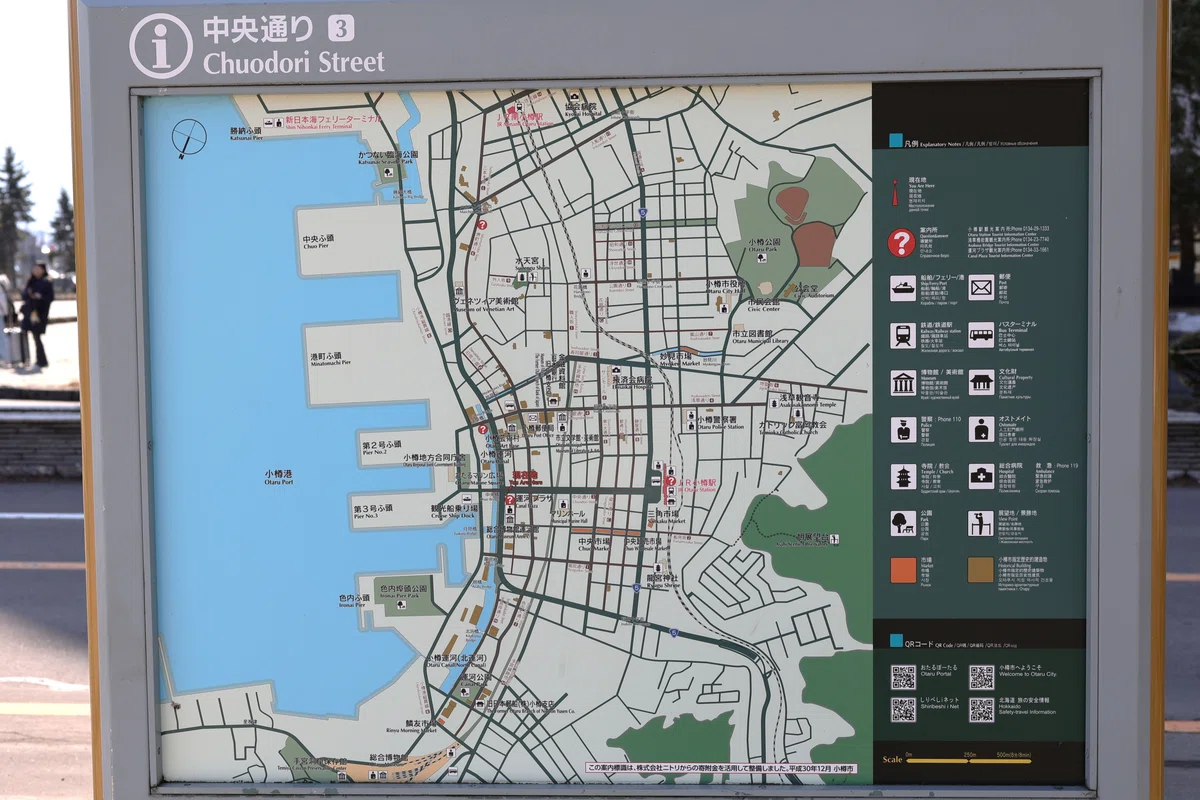This screenshot has height=800, width=1200.
Task: Select the View Point legend icon
Action: [x=981, y=523]
